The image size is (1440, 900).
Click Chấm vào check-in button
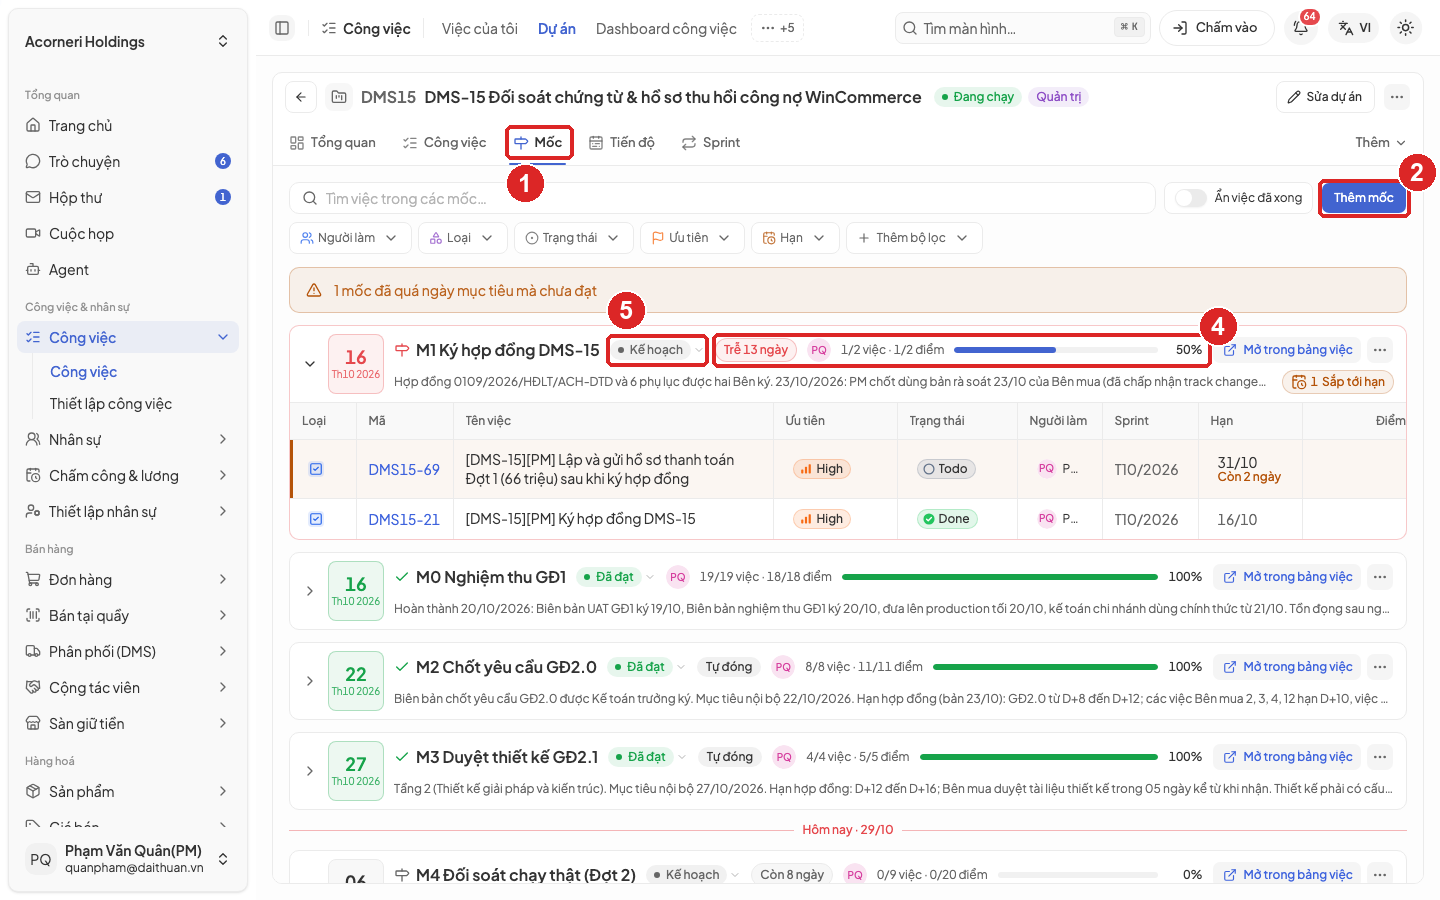point(1216,28)
